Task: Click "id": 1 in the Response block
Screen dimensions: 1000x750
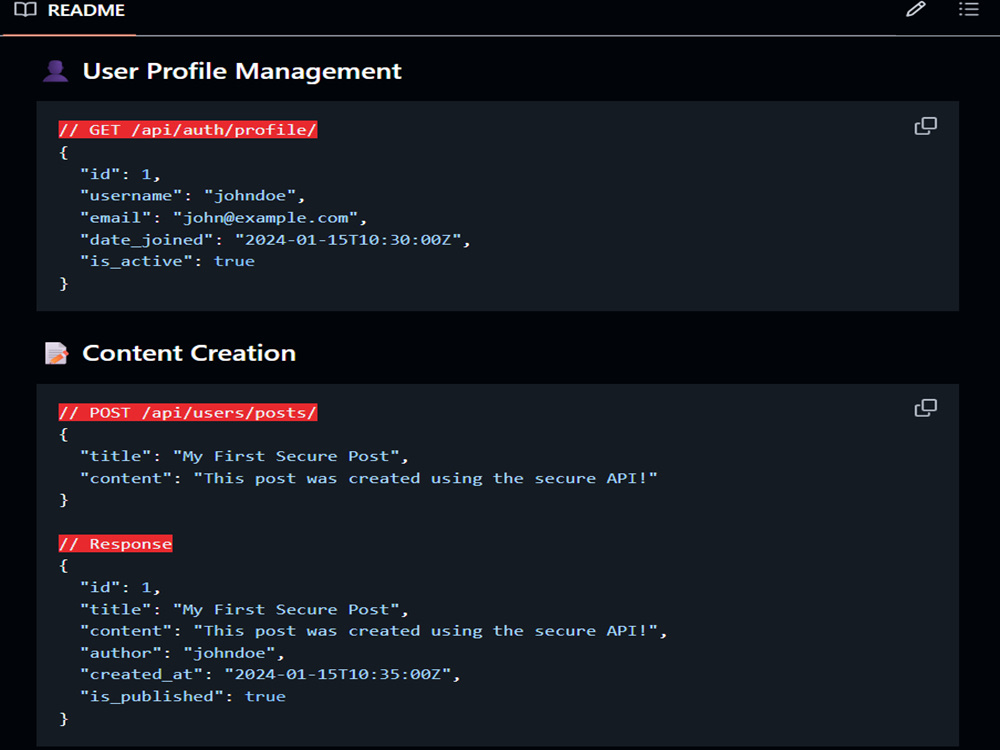Action: pyautogui.click(x=120, y=587)
